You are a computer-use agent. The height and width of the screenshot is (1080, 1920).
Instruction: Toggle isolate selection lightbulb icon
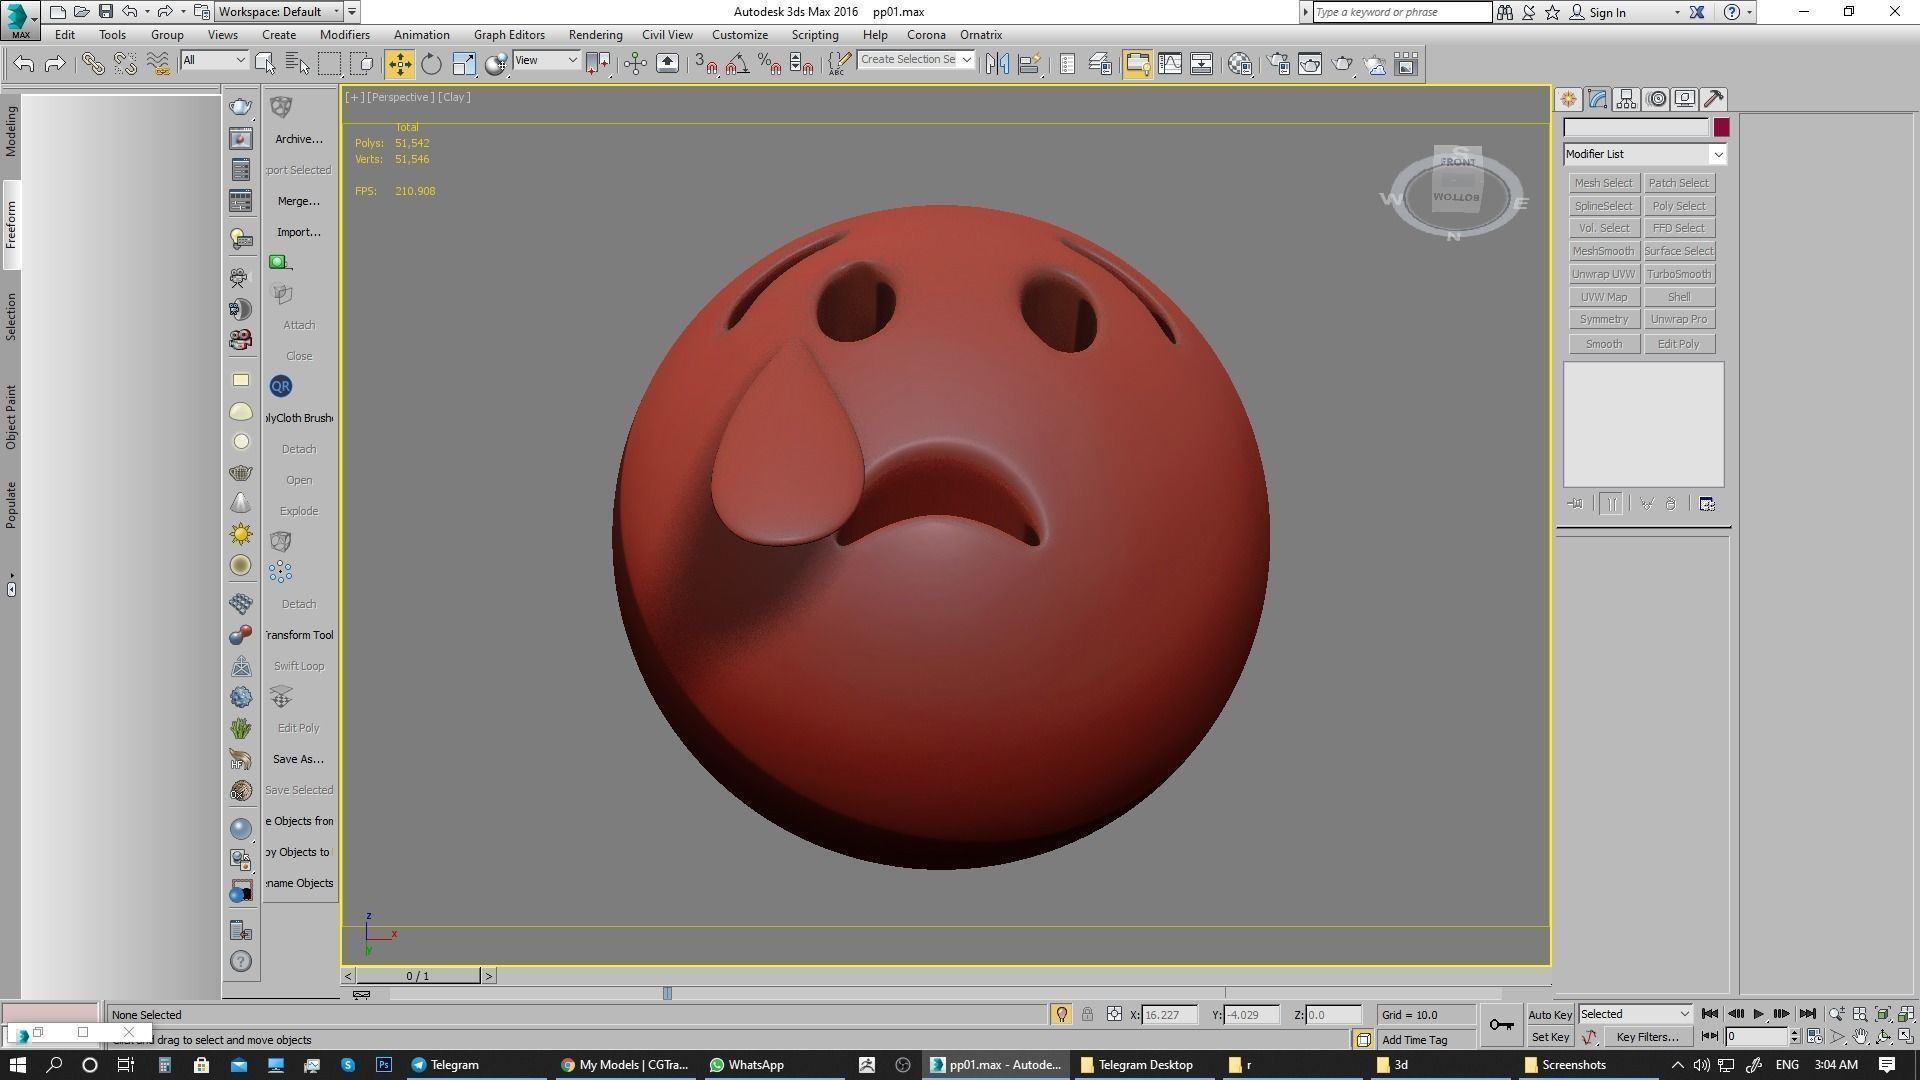[1061, 1014]
